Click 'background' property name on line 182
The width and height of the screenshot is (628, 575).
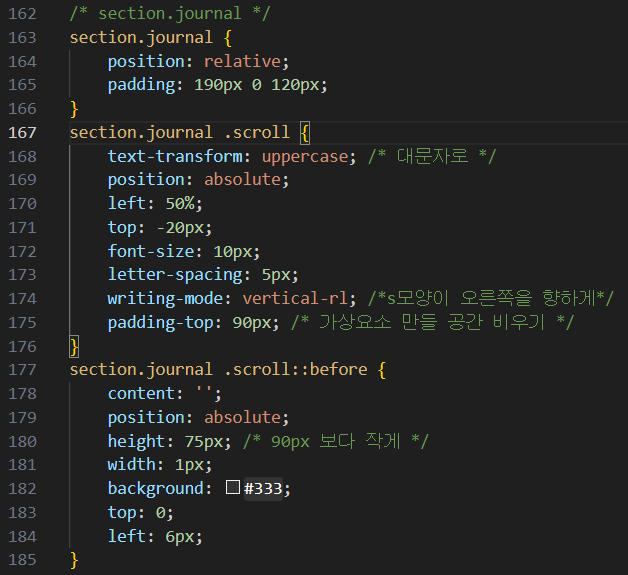156,489
